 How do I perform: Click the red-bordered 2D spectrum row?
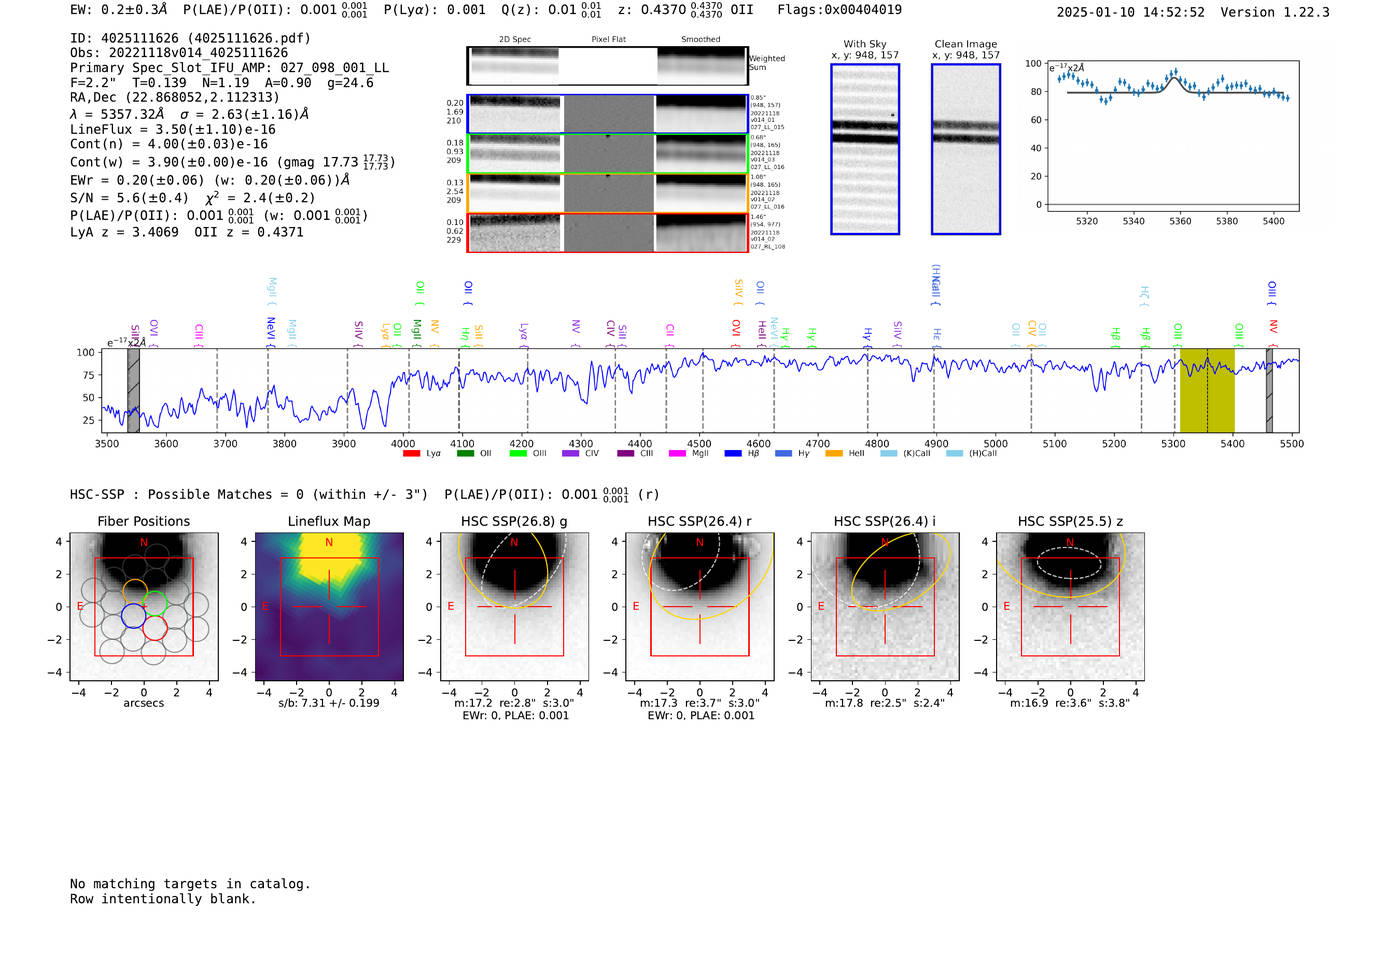607,233
